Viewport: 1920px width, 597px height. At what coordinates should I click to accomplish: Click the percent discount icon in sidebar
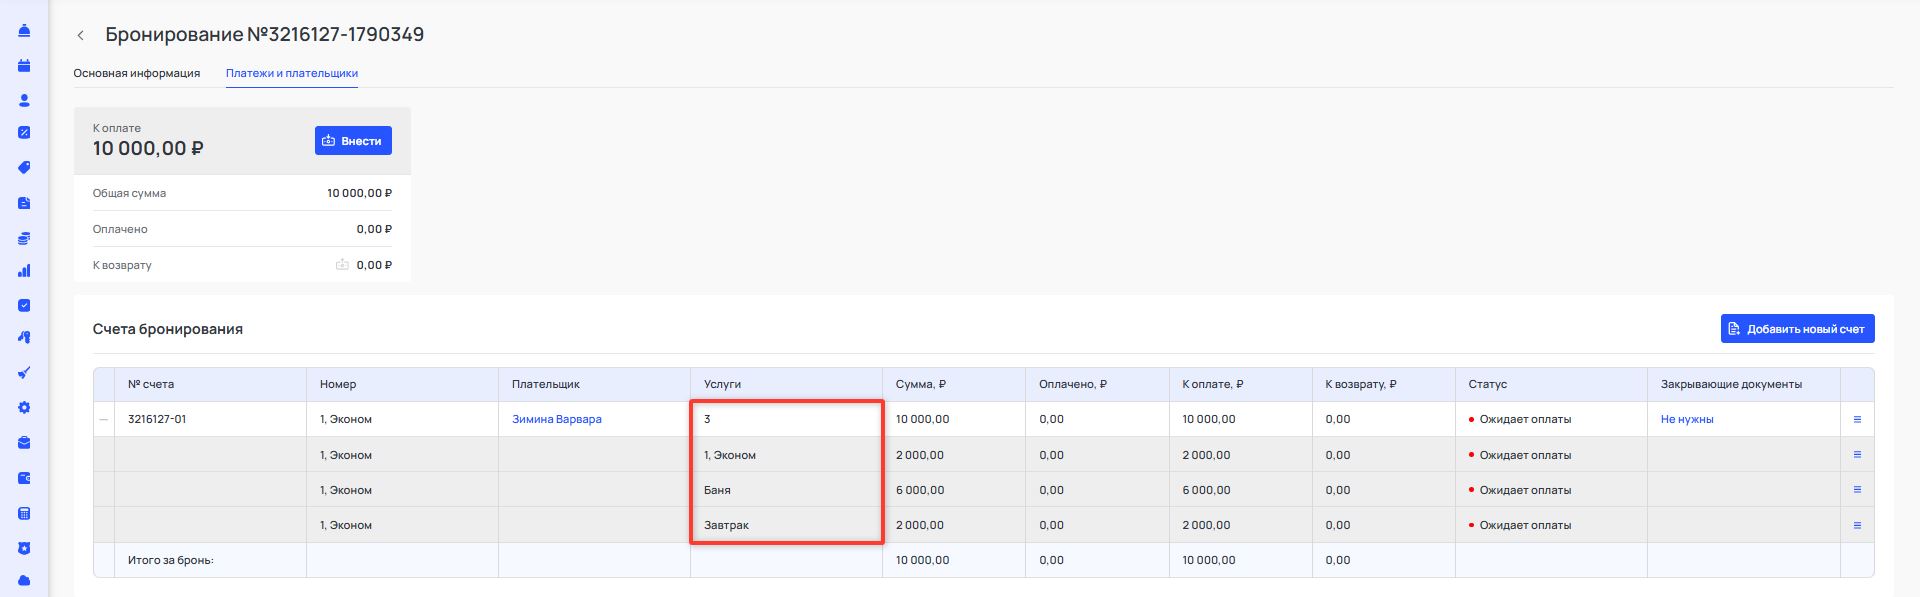point(24,132)
